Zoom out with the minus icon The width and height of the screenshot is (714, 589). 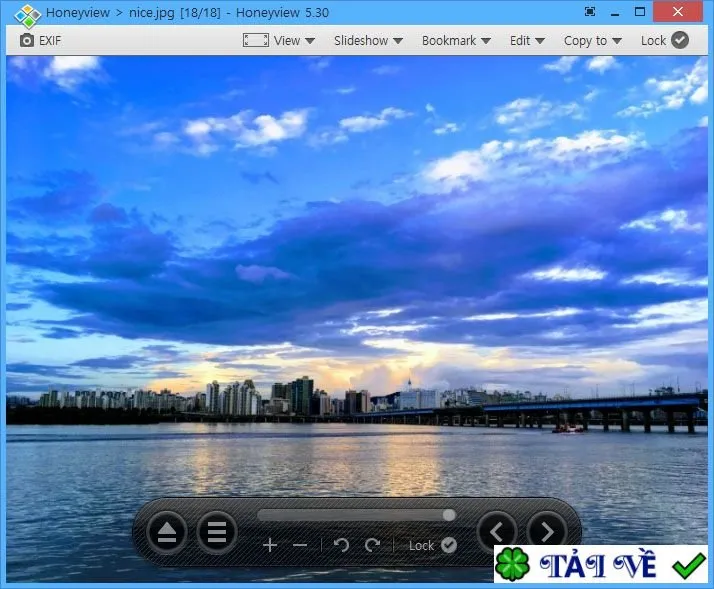pos(300,545)
